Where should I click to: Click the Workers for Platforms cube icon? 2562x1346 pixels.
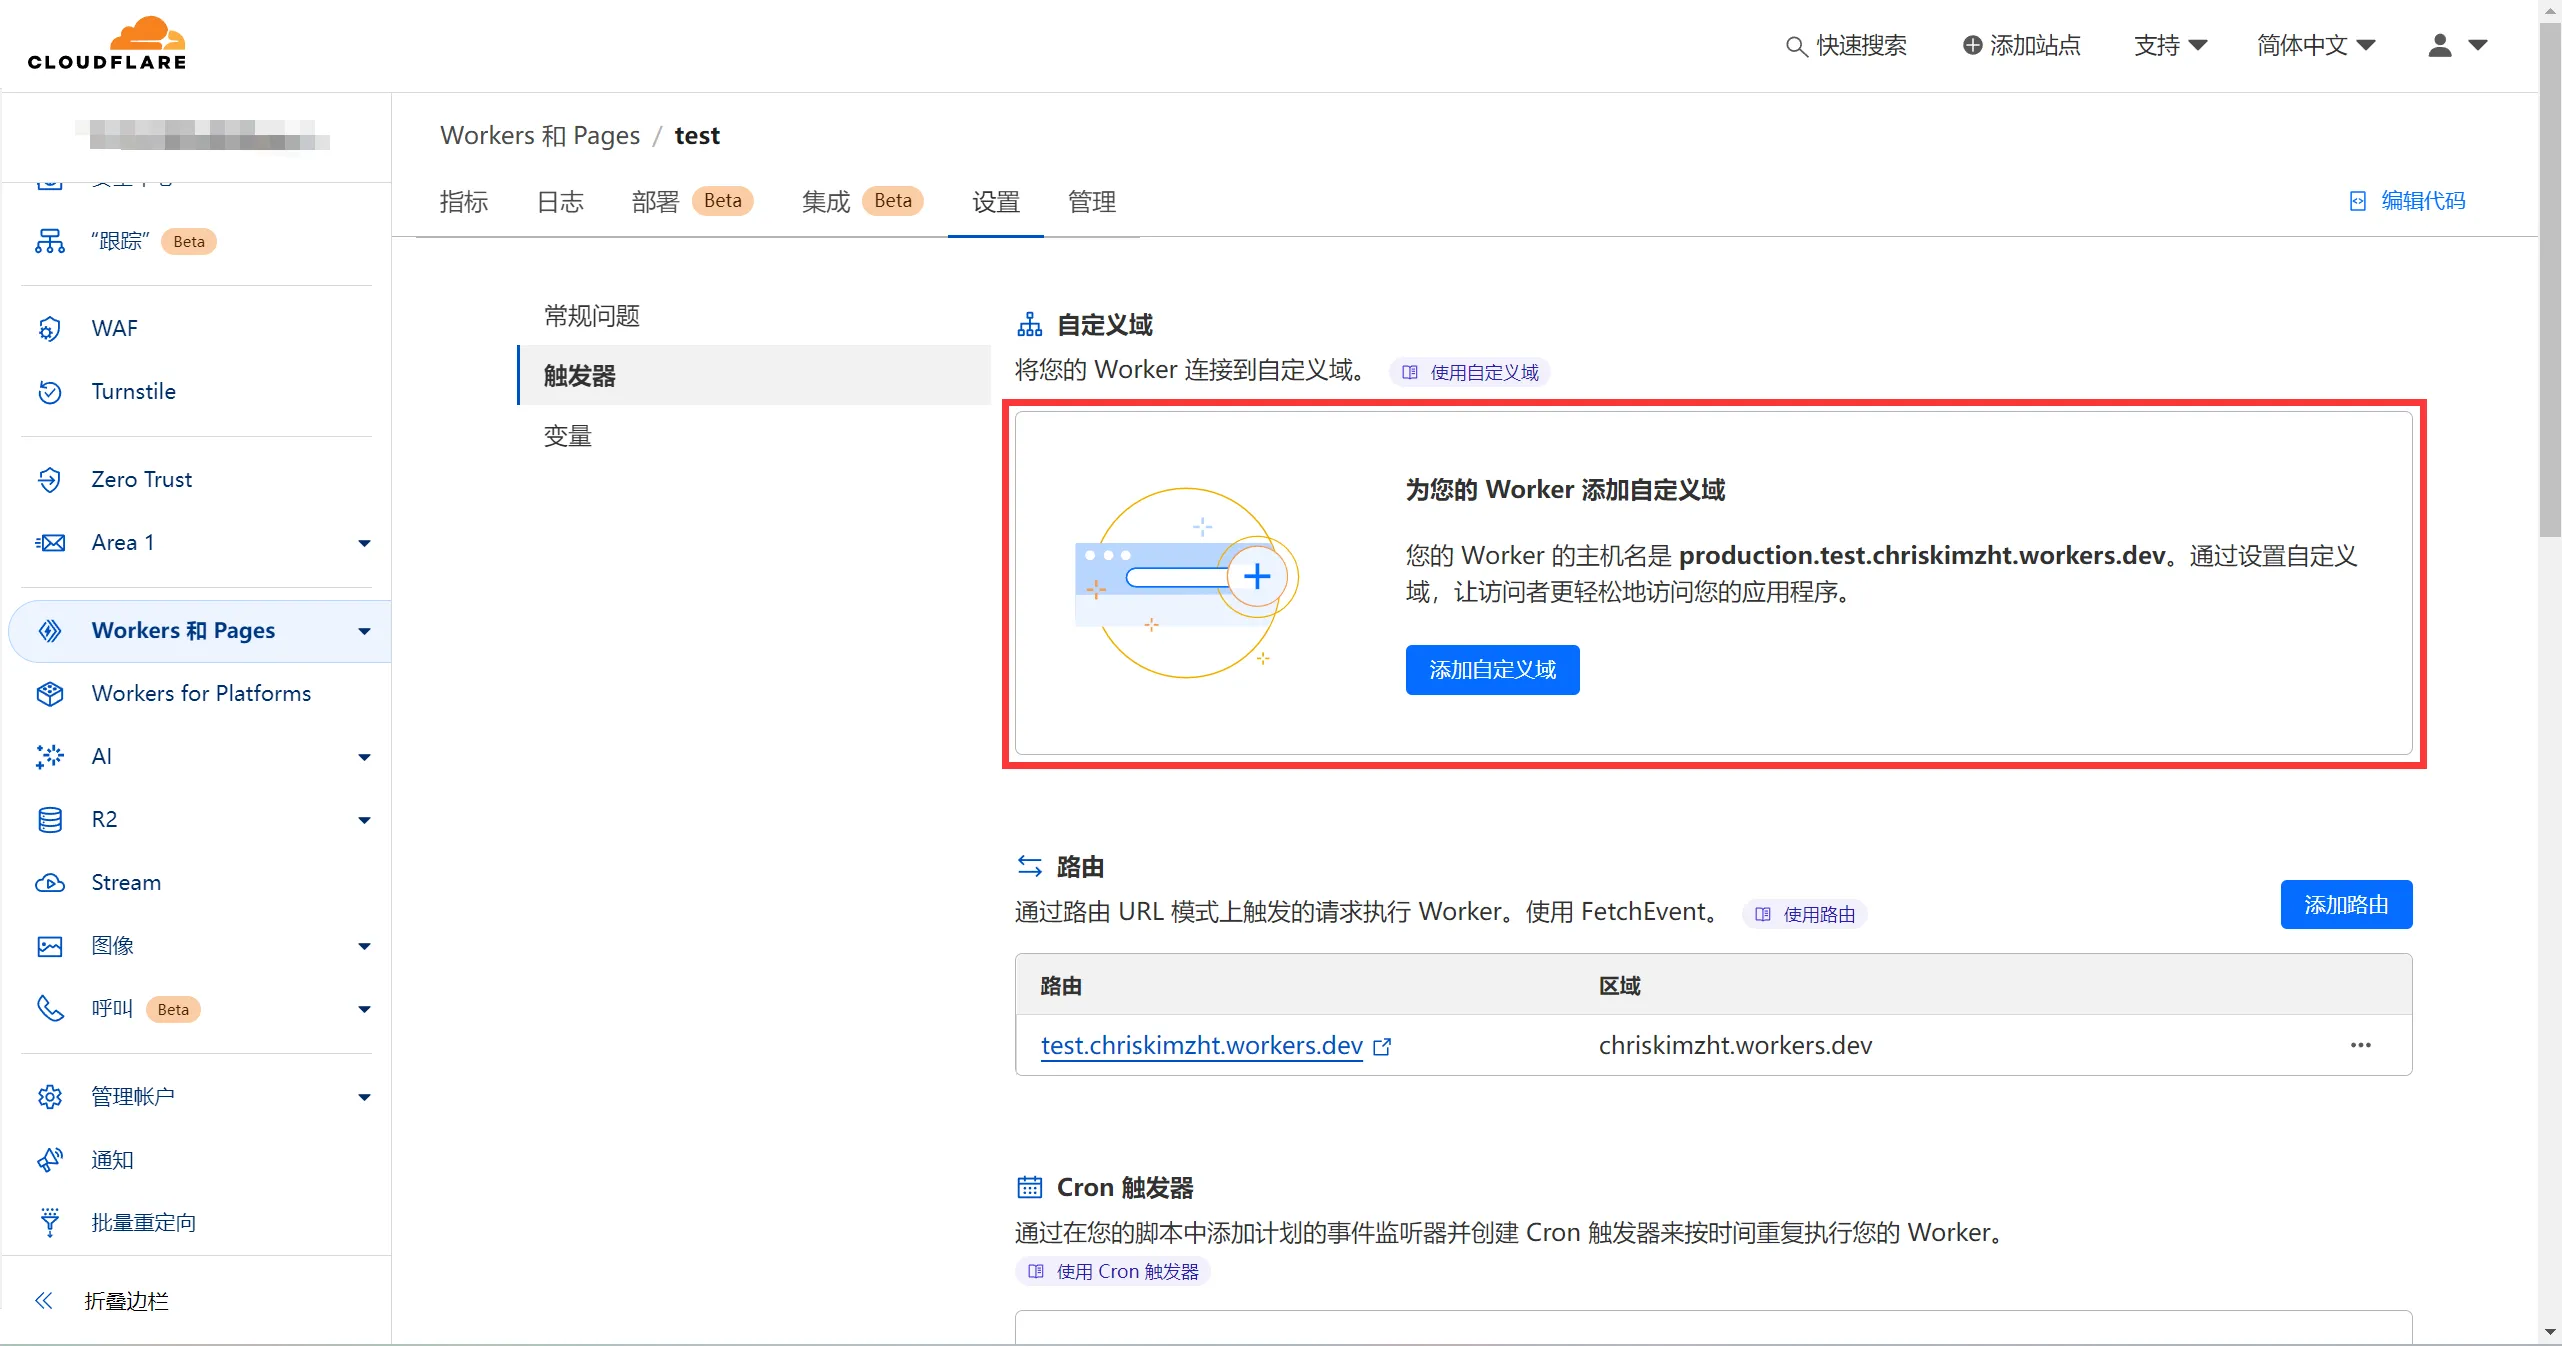49,693
